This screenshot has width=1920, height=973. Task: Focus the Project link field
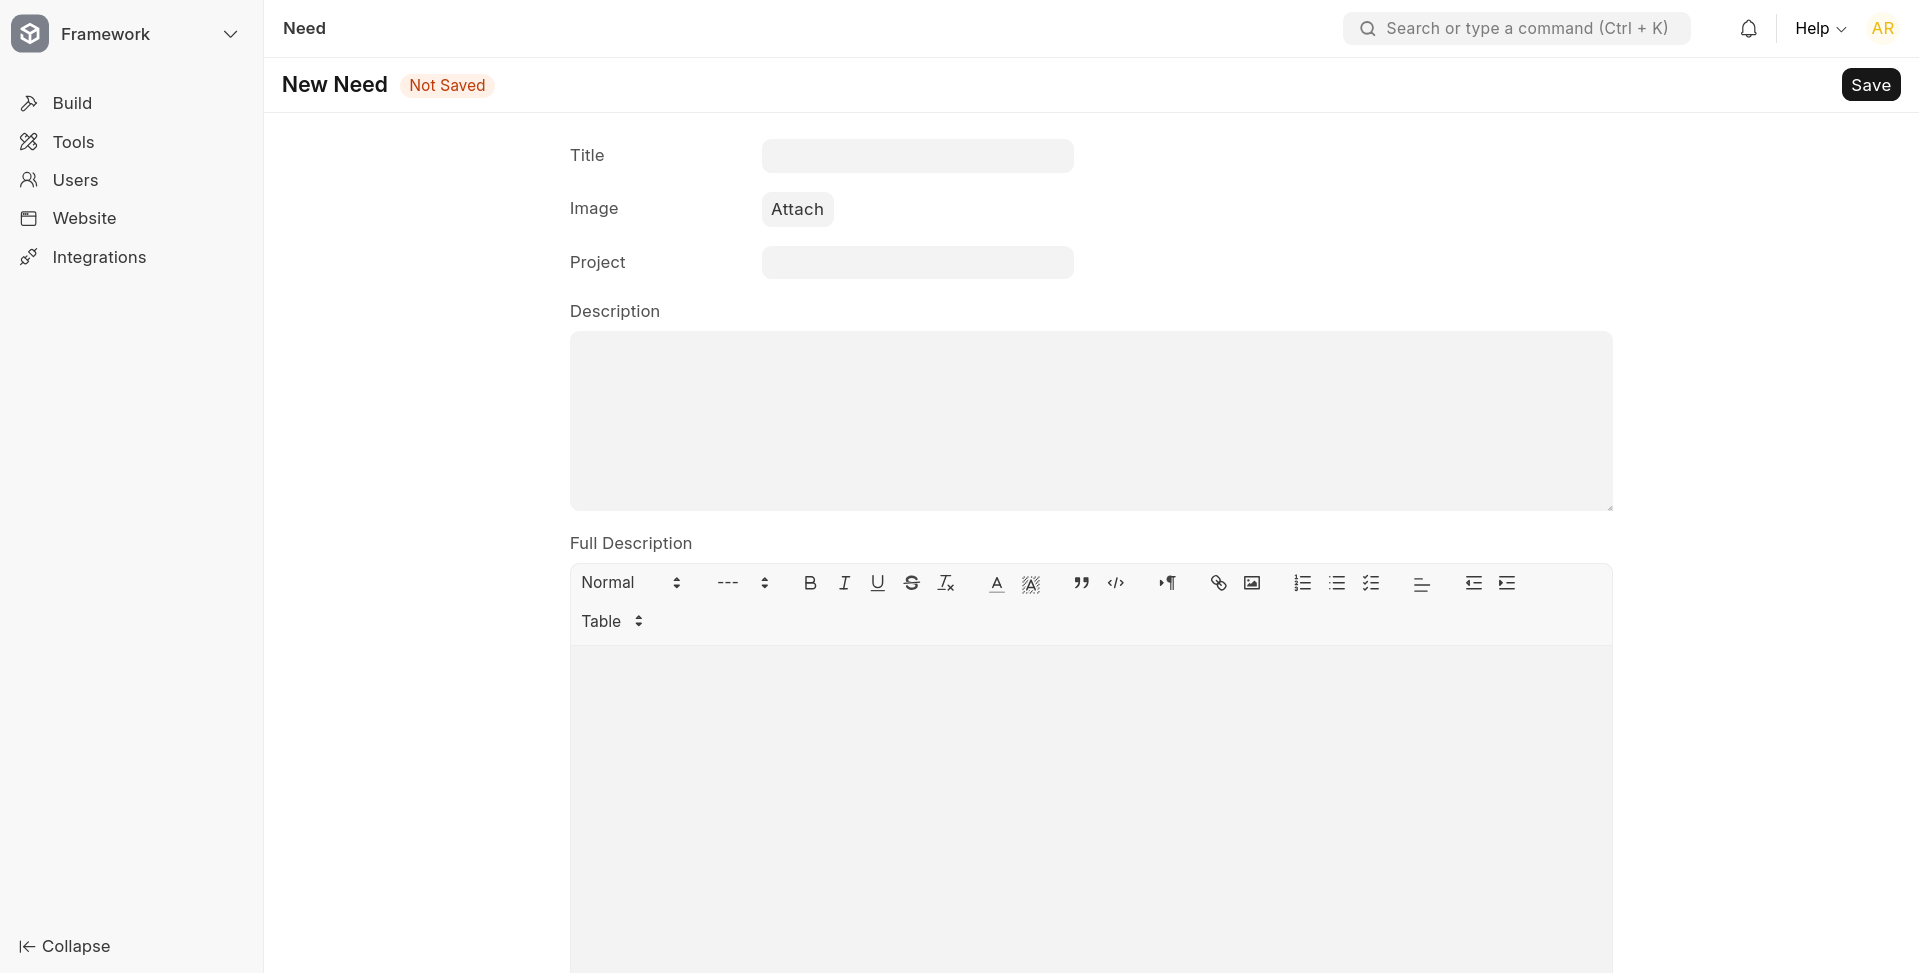pyautogui.click(x=917, y=262)
